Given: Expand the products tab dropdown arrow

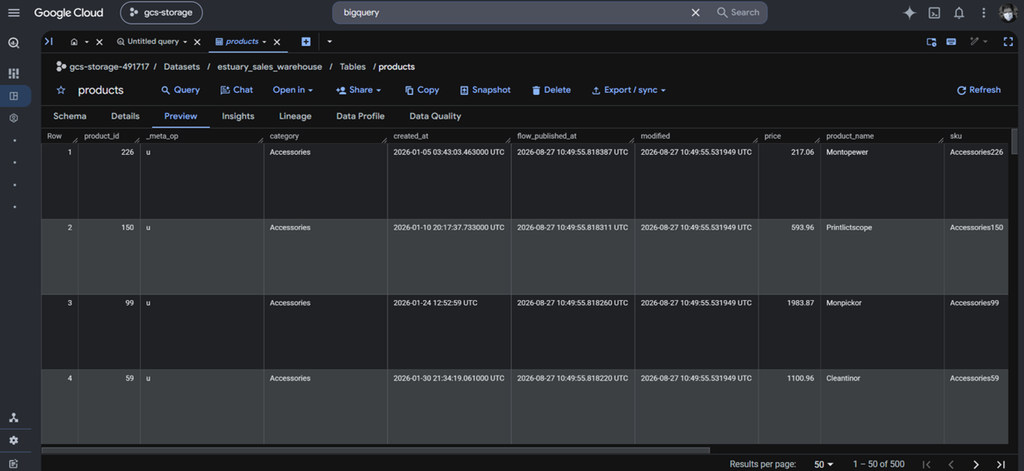Looking at the screenshot, I should [264, 42].
